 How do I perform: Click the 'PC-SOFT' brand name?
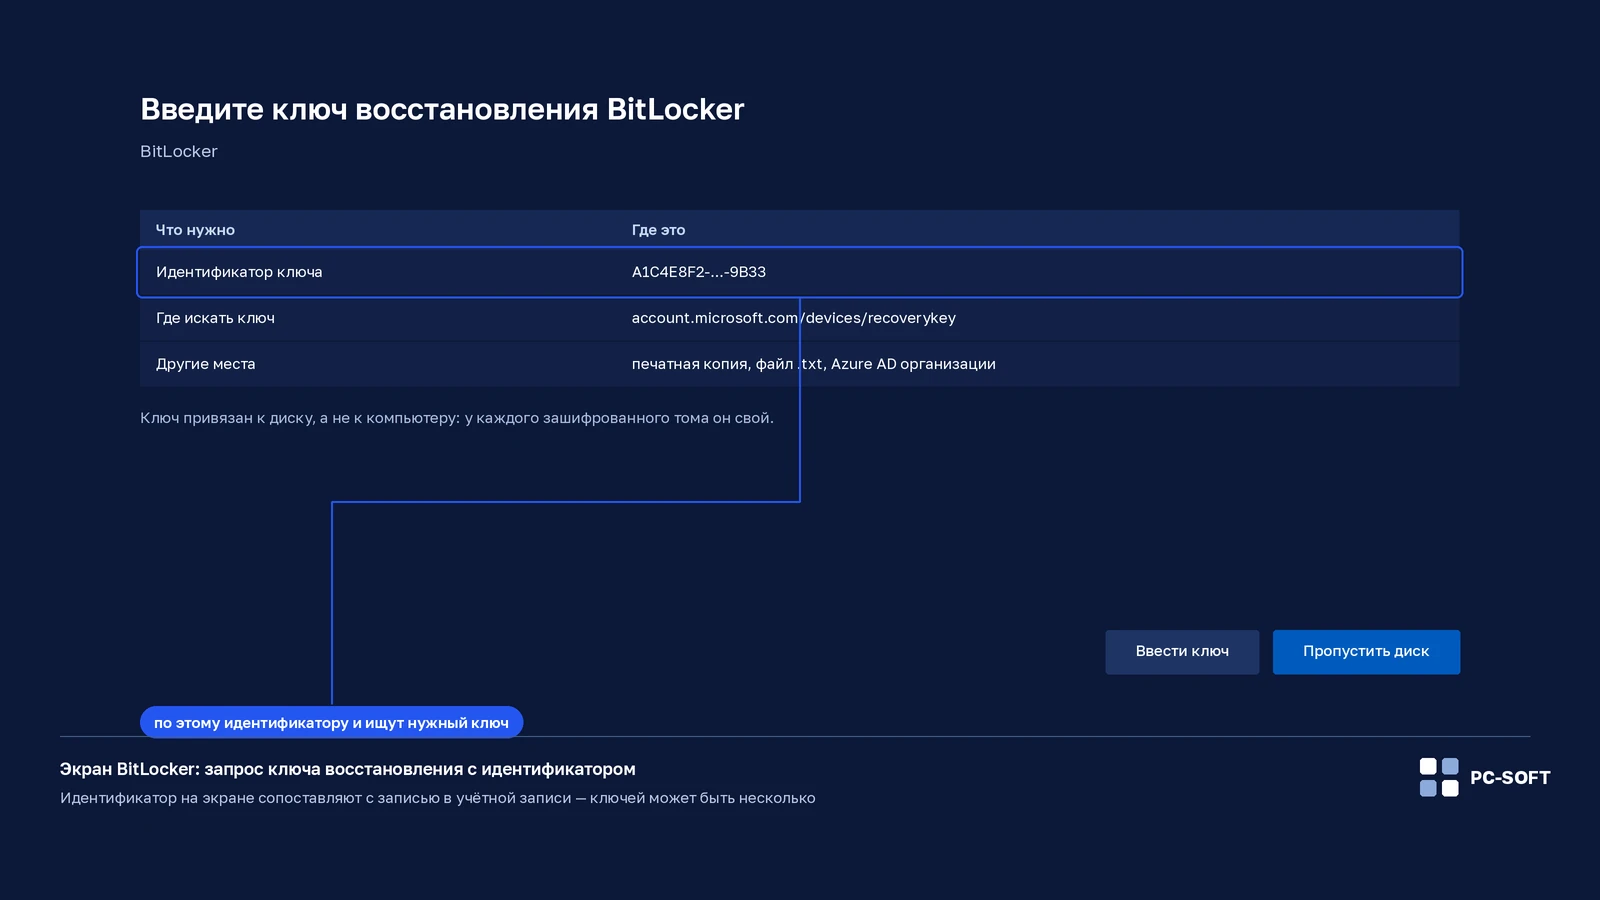tap(1510, 778)
